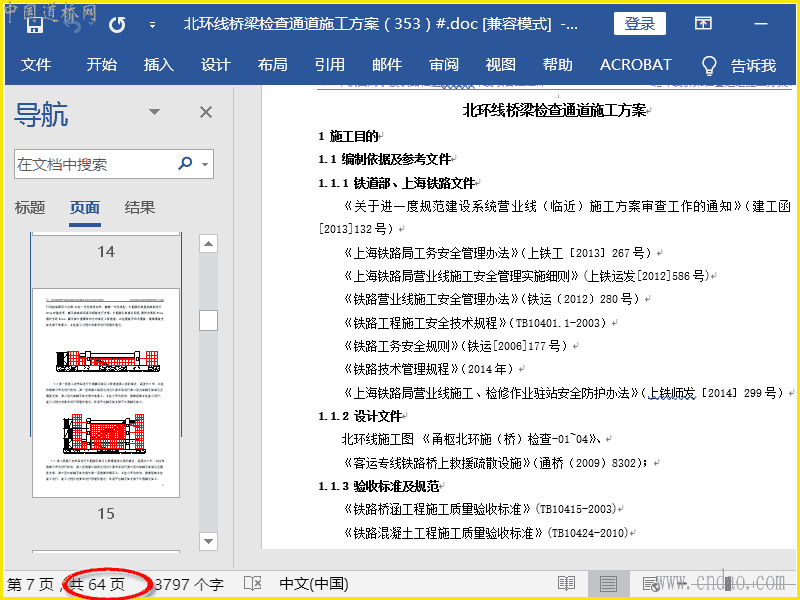The image size is (800, 600).
Task: Click heading 1.1.3 验收标准及规范
Action: (x=379, y=486)
